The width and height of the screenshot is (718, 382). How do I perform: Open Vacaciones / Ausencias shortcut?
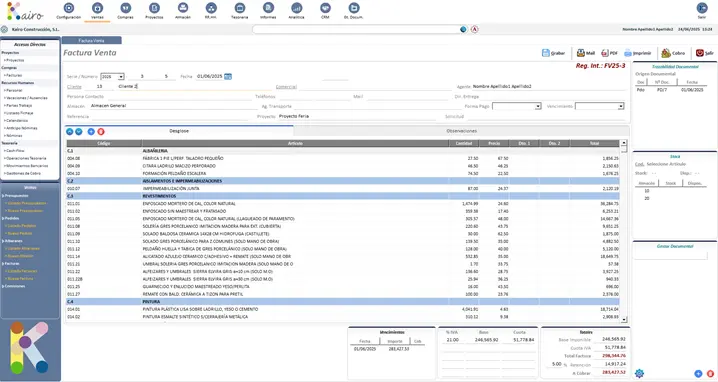click(26, 98)
